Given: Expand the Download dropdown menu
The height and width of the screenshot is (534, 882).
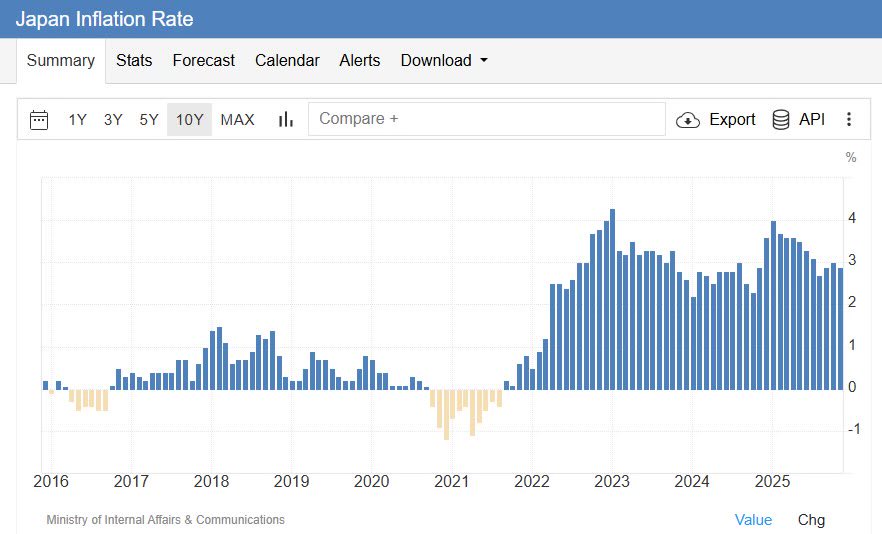Looking at the screenshot, I should (444, 60).
